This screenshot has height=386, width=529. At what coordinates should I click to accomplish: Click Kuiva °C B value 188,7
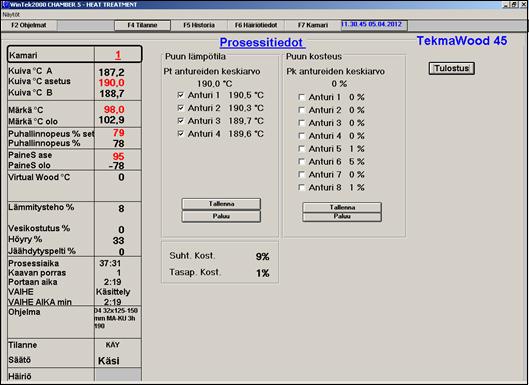112,93
